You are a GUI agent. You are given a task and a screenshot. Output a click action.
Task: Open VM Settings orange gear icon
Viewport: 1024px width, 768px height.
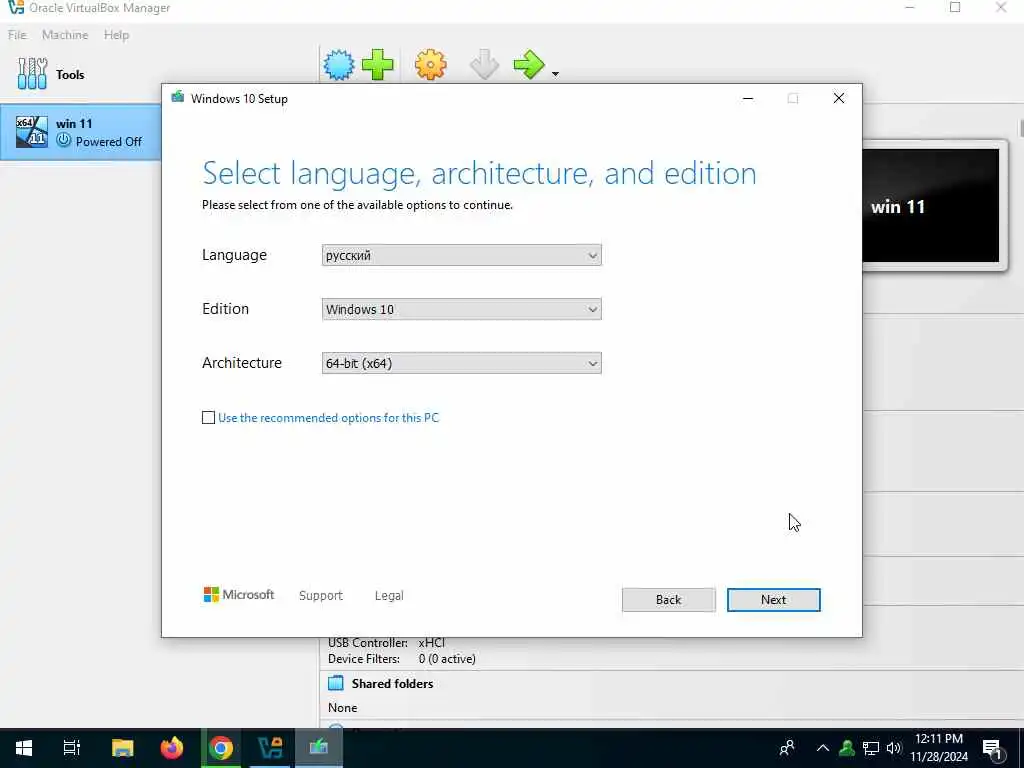(430, 65)
